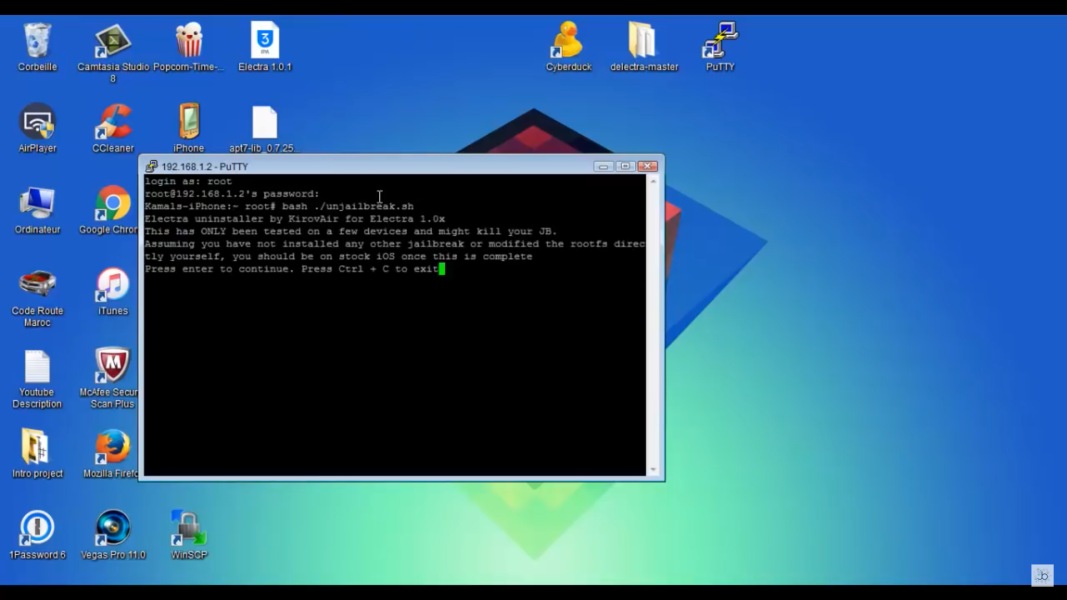Select the delectra-master folder
This screenshot has width=1067, height=600.
tap(643, 42)
